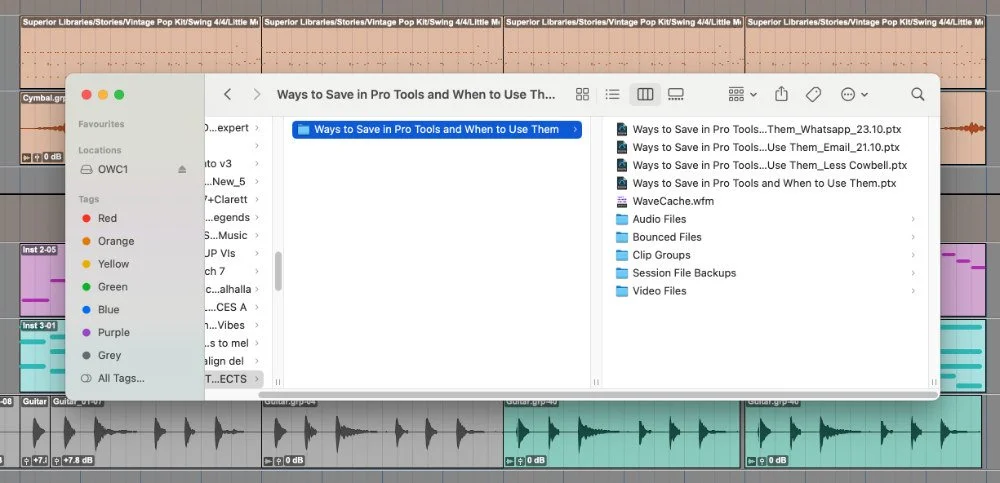Select the Cymbal.grp clip in Pro Tools
The height and width of the screenshot is (483, 1000).
[43, 126]
